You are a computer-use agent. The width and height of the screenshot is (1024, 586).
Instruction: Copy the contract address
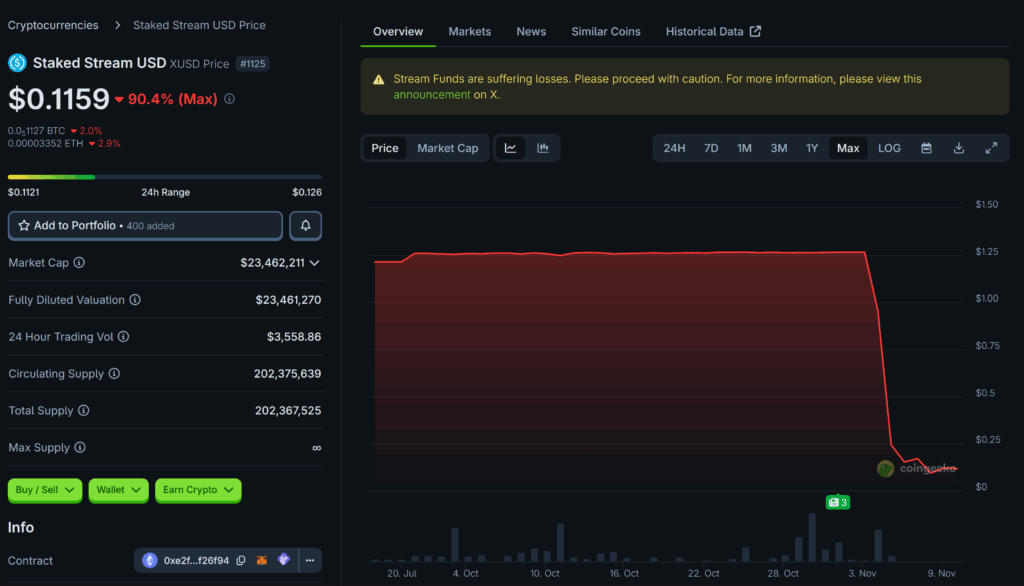pos(241,561)
